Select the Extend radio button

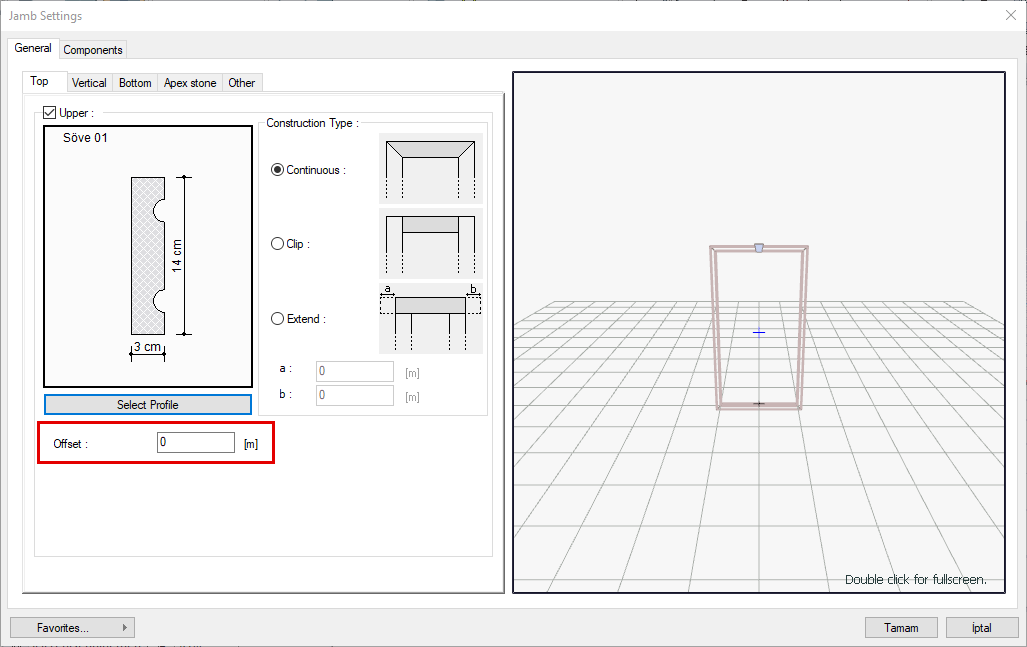(278, 319)
